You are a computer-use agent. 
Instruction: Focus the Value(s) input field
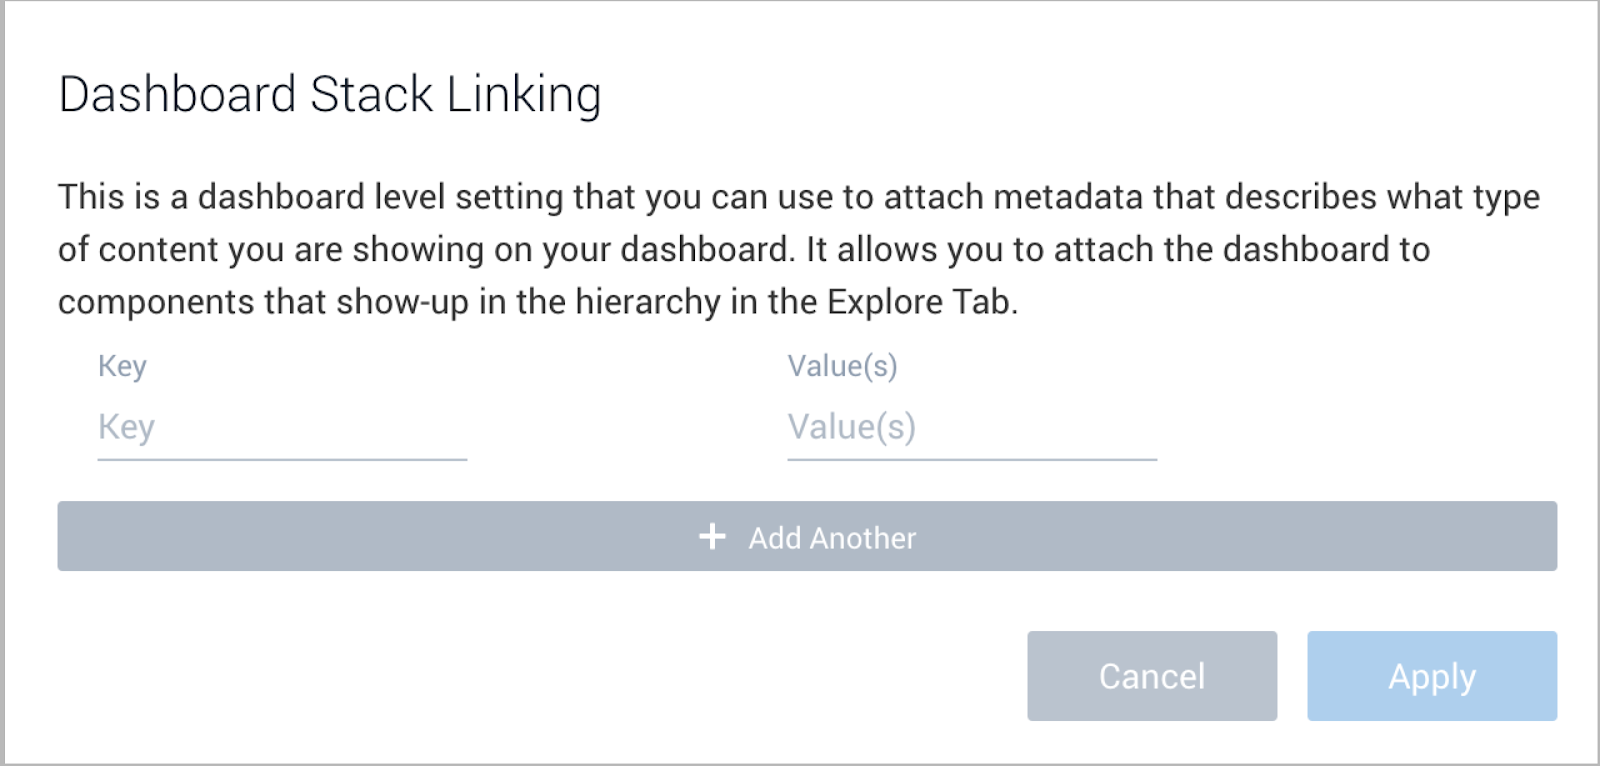[971, 428]
